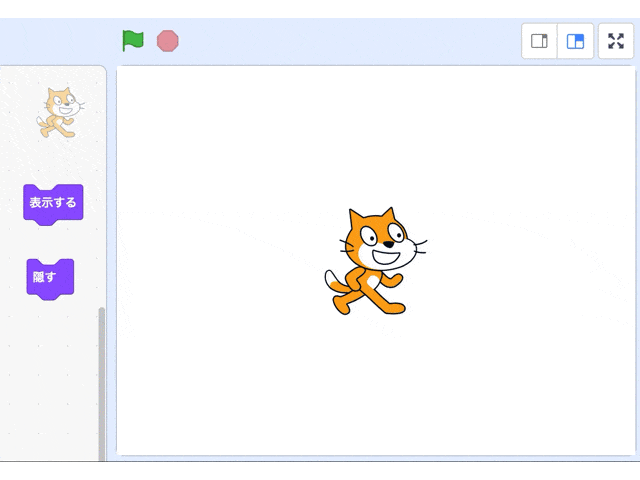
Task: Click the workspace vertical scrollbar
Action: click(x=102, y=384)
